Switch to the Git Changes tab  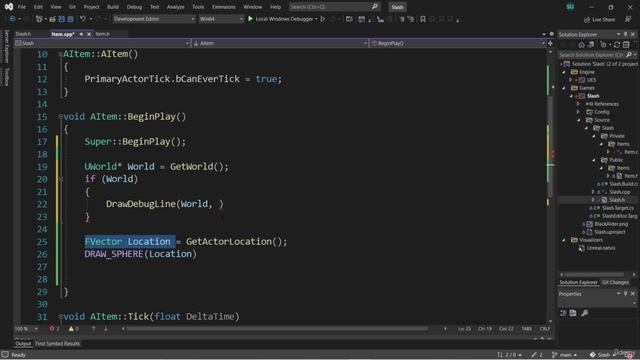(615, 282)
